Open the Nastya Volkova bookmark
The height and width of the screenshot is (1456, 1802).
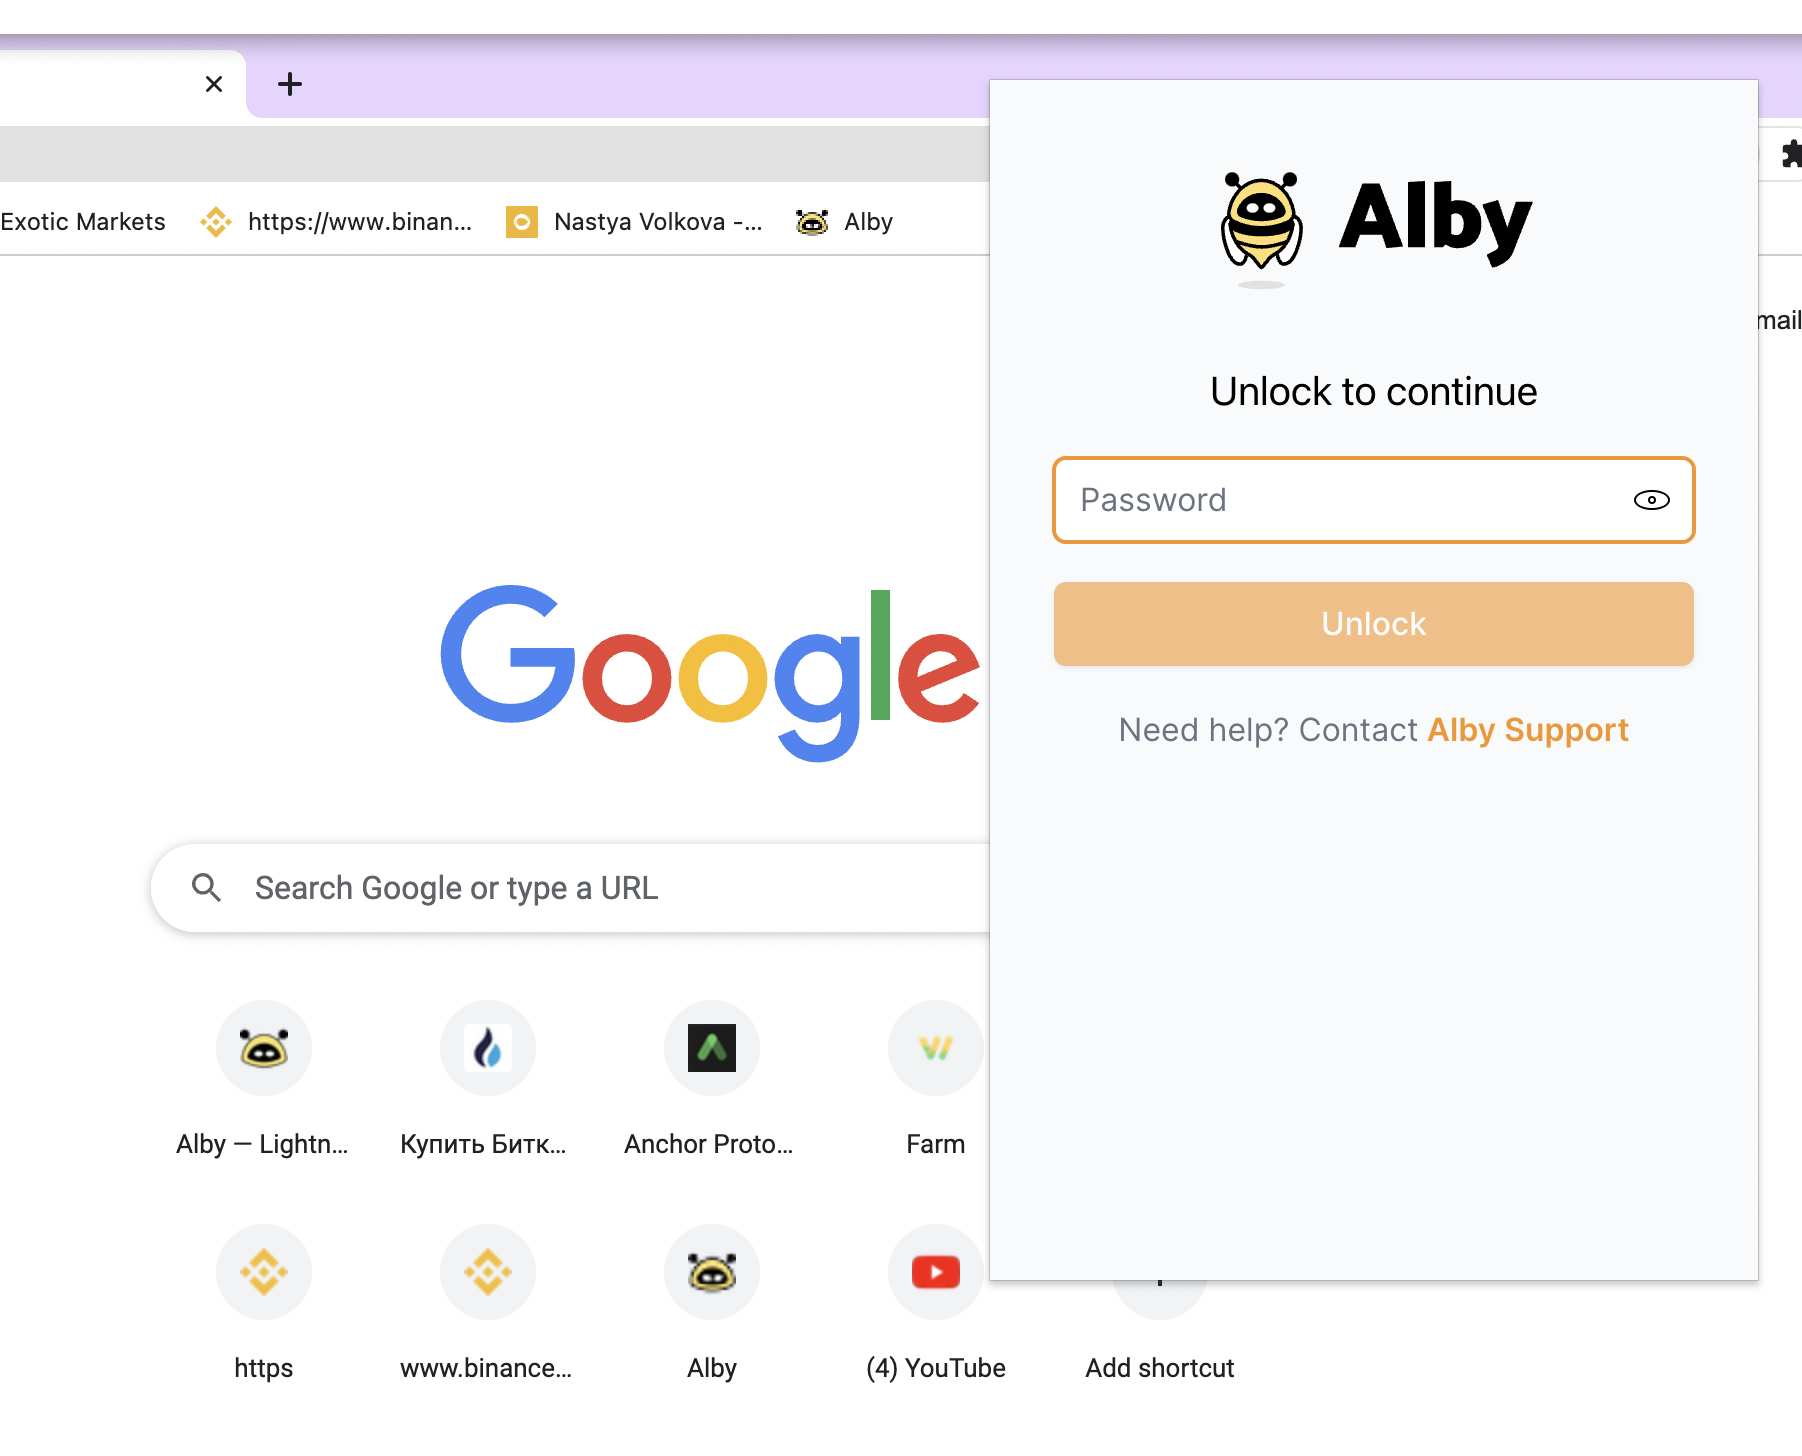click(x=634, y=222)
